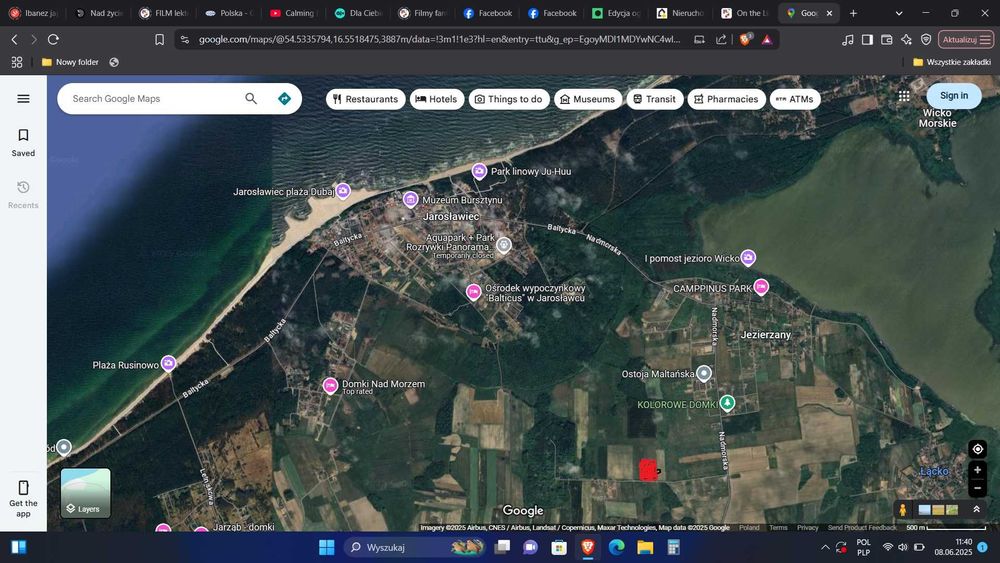
Task: Select the Transit chip
Action: (x=655, y=99)
